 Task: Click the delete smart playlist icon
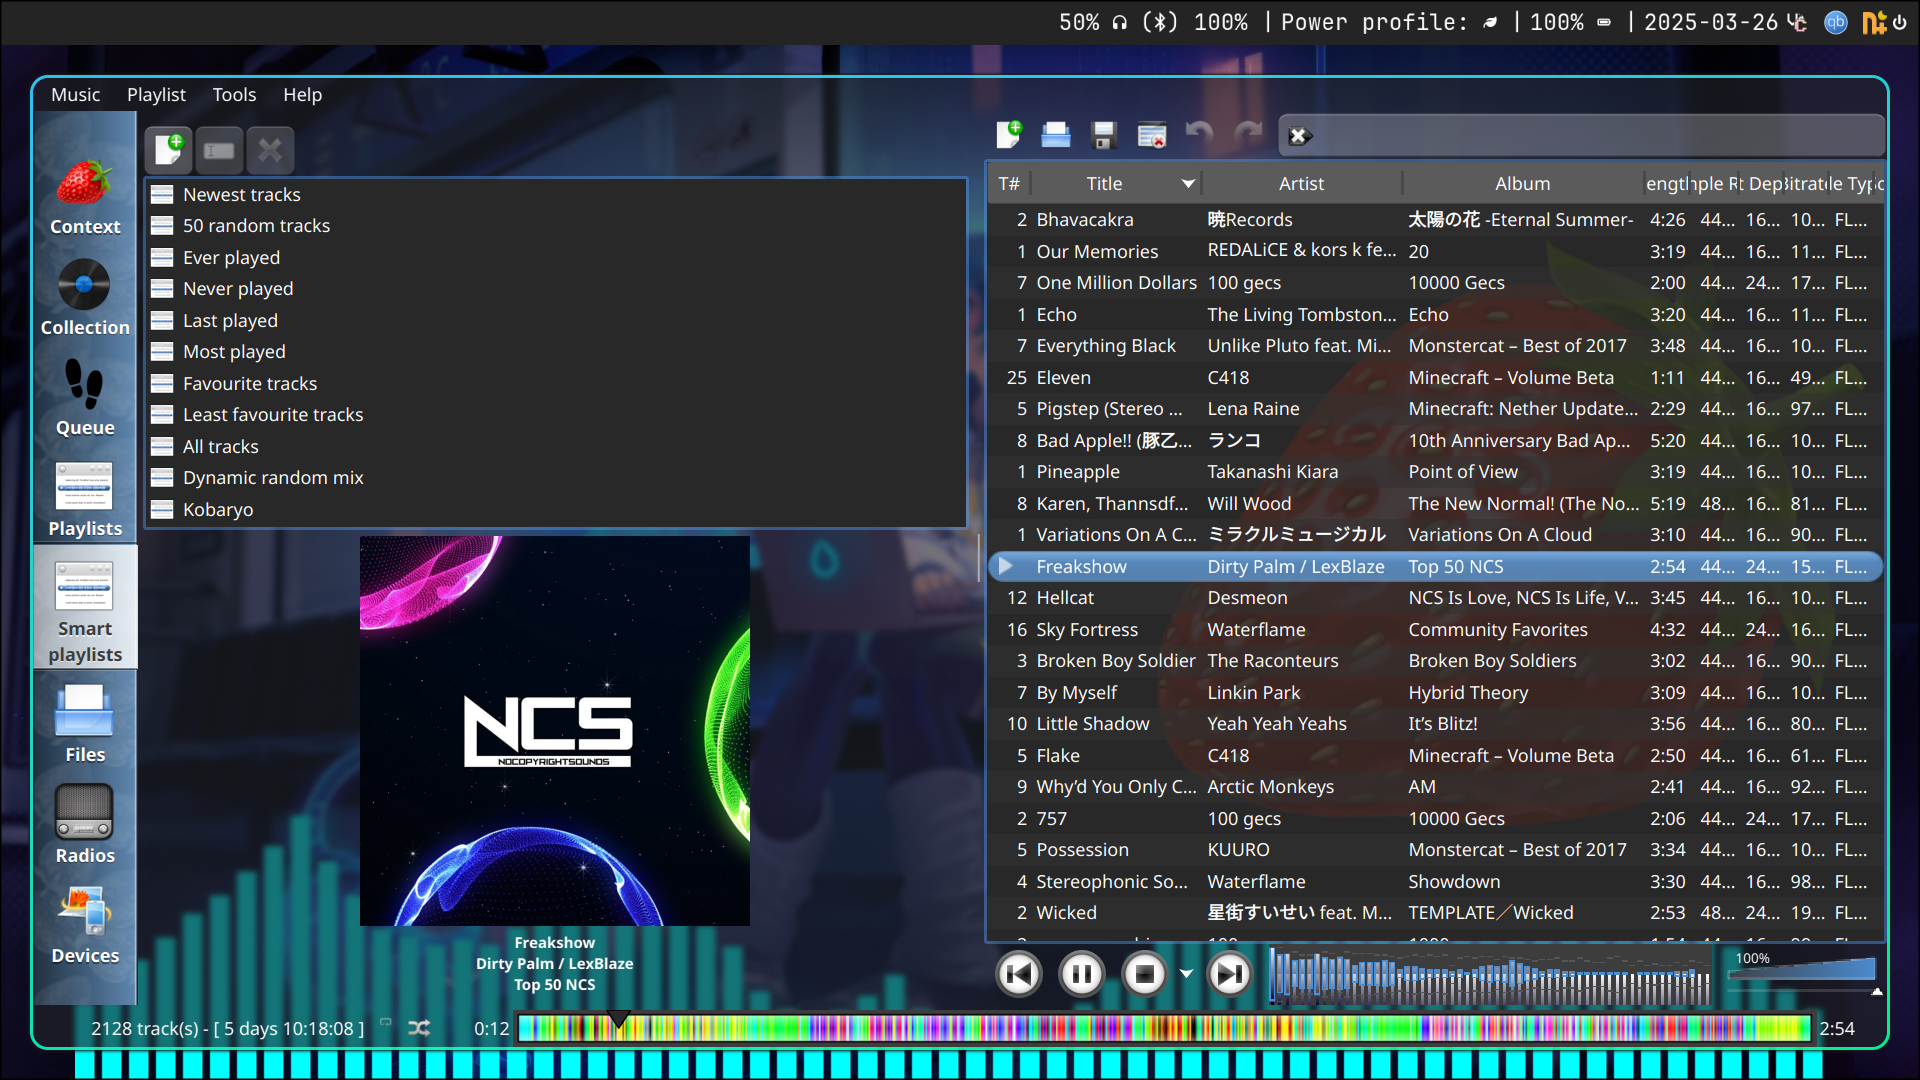coord(270,150)
